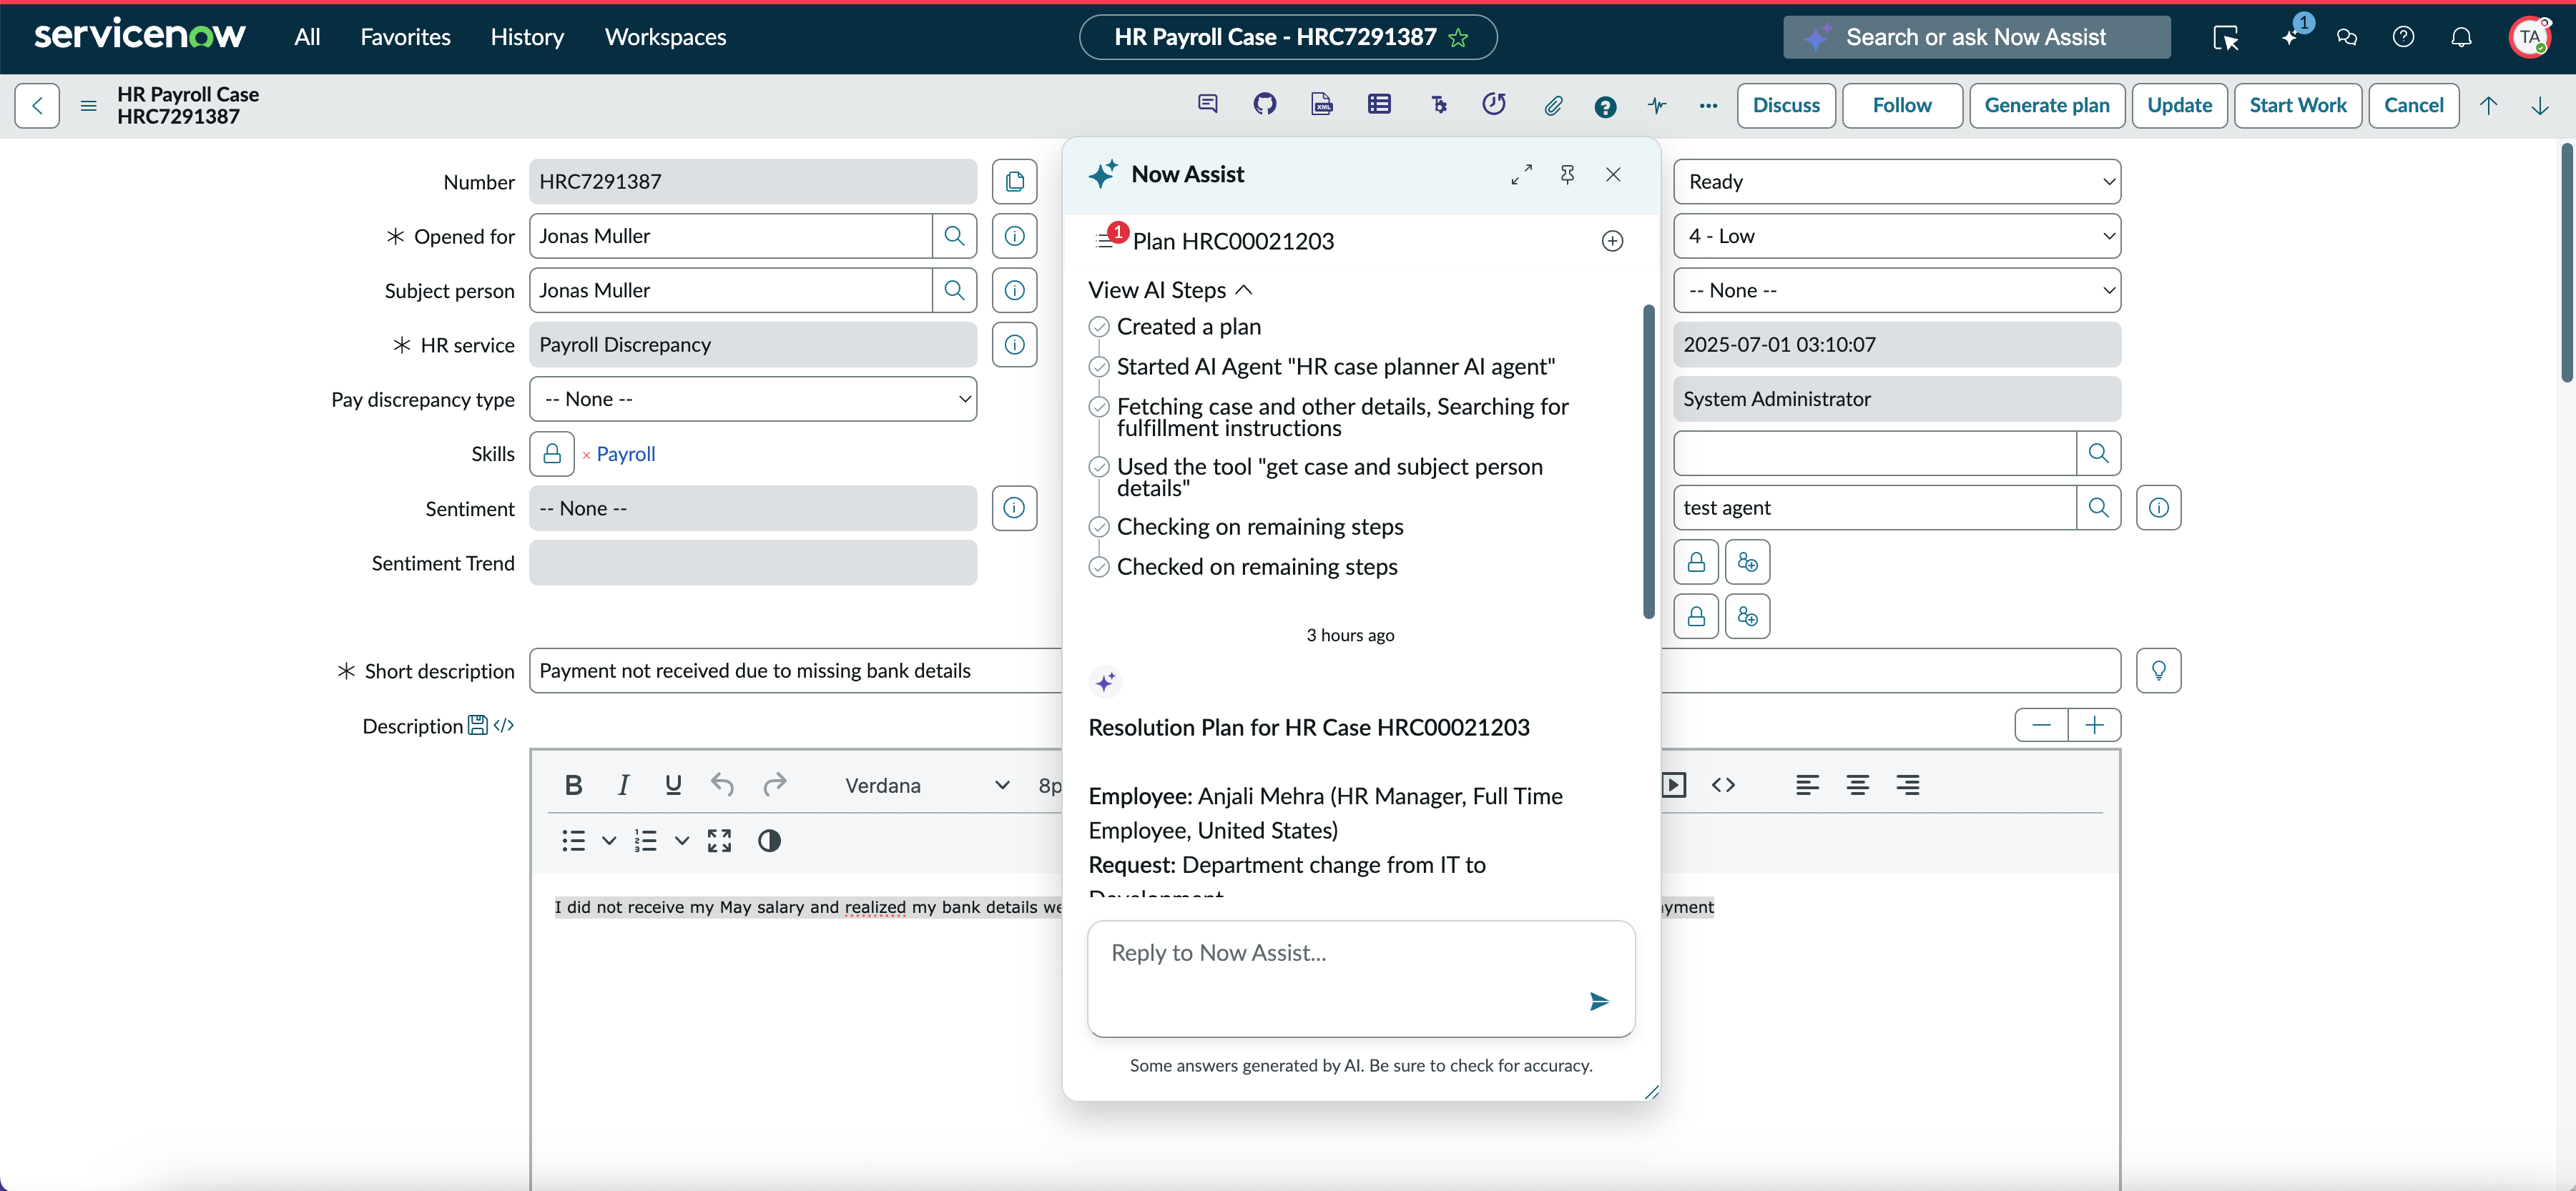Screen dimensions: 2576x1191
Task: Open the History menu
Action: 527,37
